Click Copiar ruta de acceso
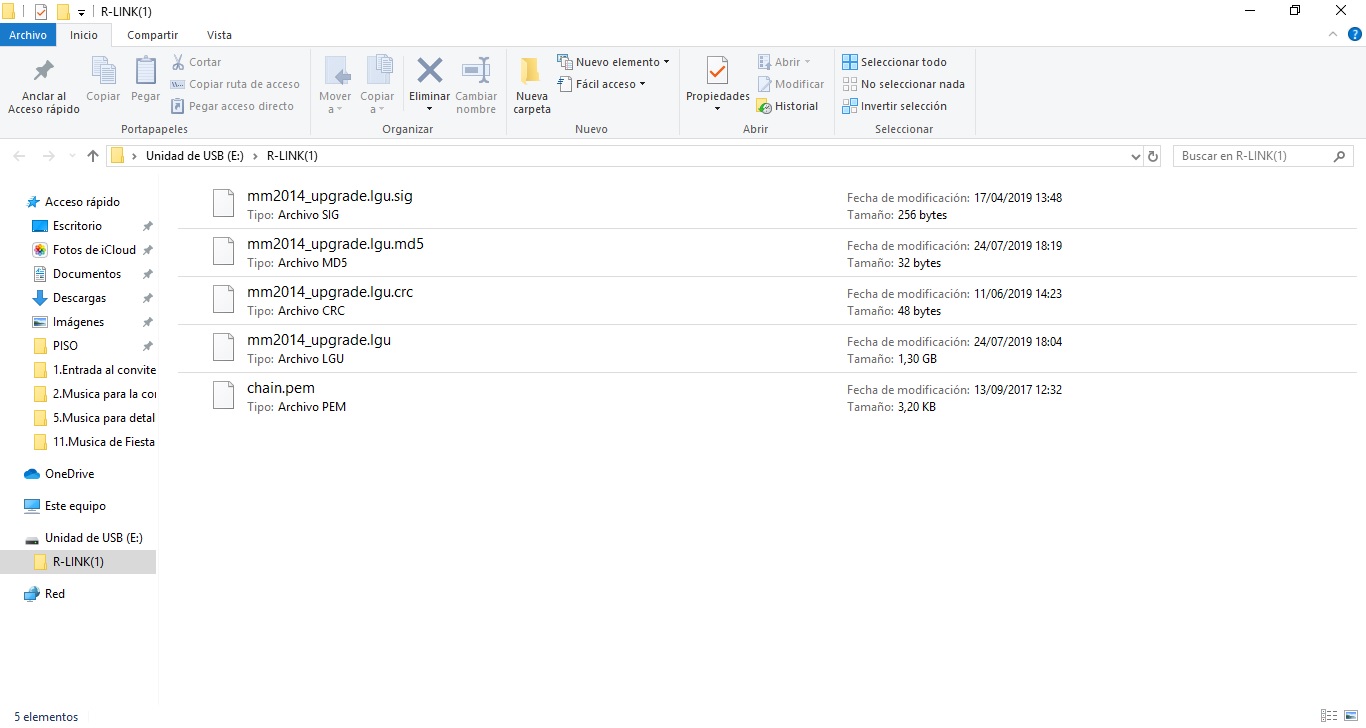Screen dimensions: 1366x728 (235, 84)
